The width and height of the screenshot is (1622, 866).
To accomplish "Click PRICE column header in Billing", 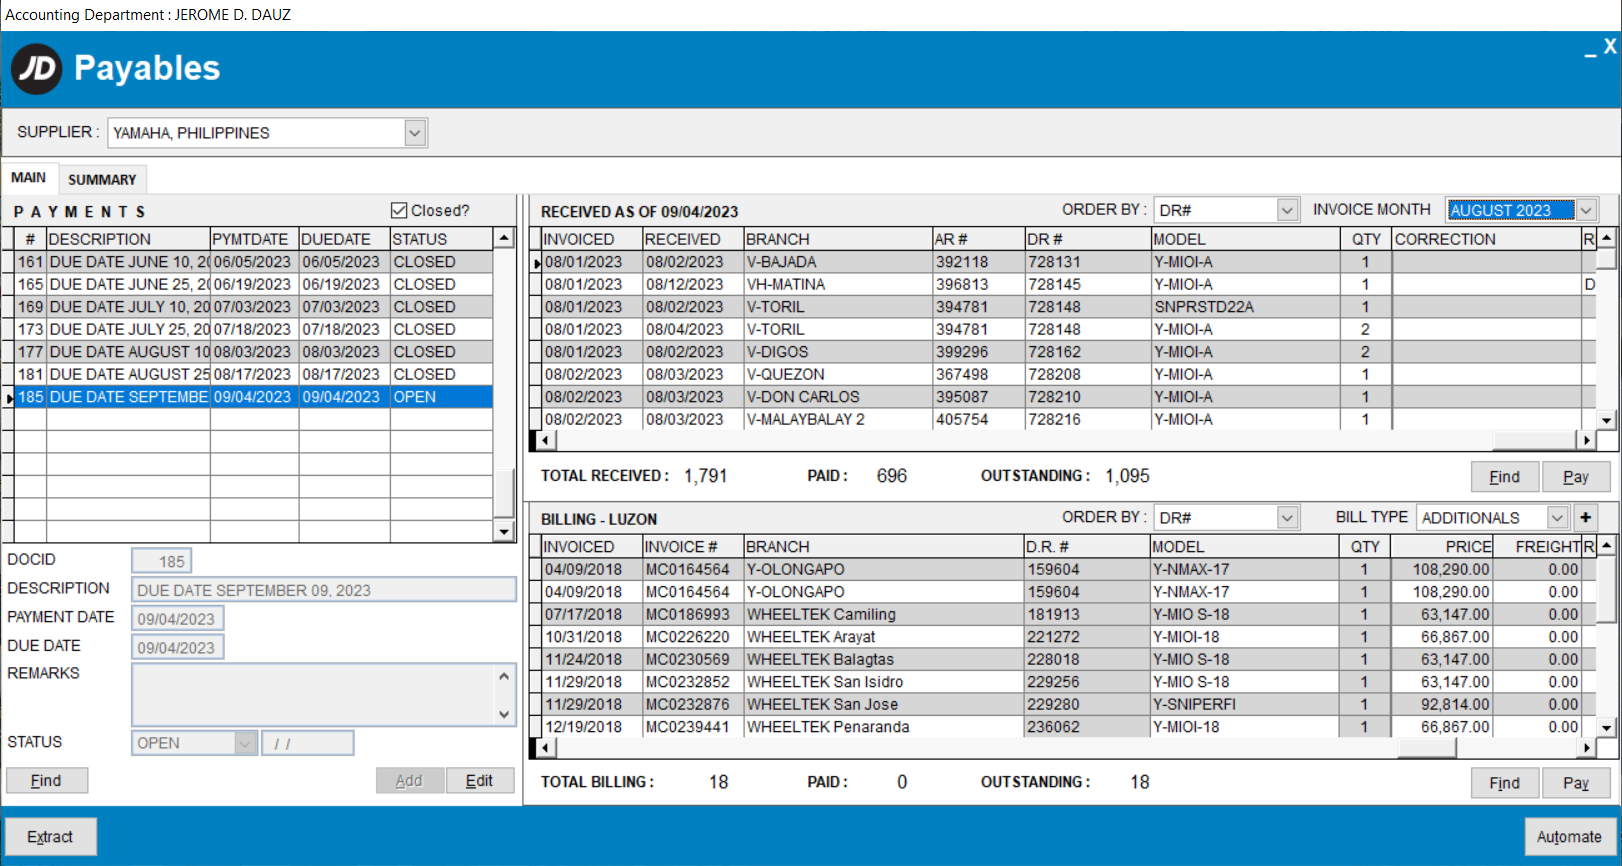I will 1441,547.
